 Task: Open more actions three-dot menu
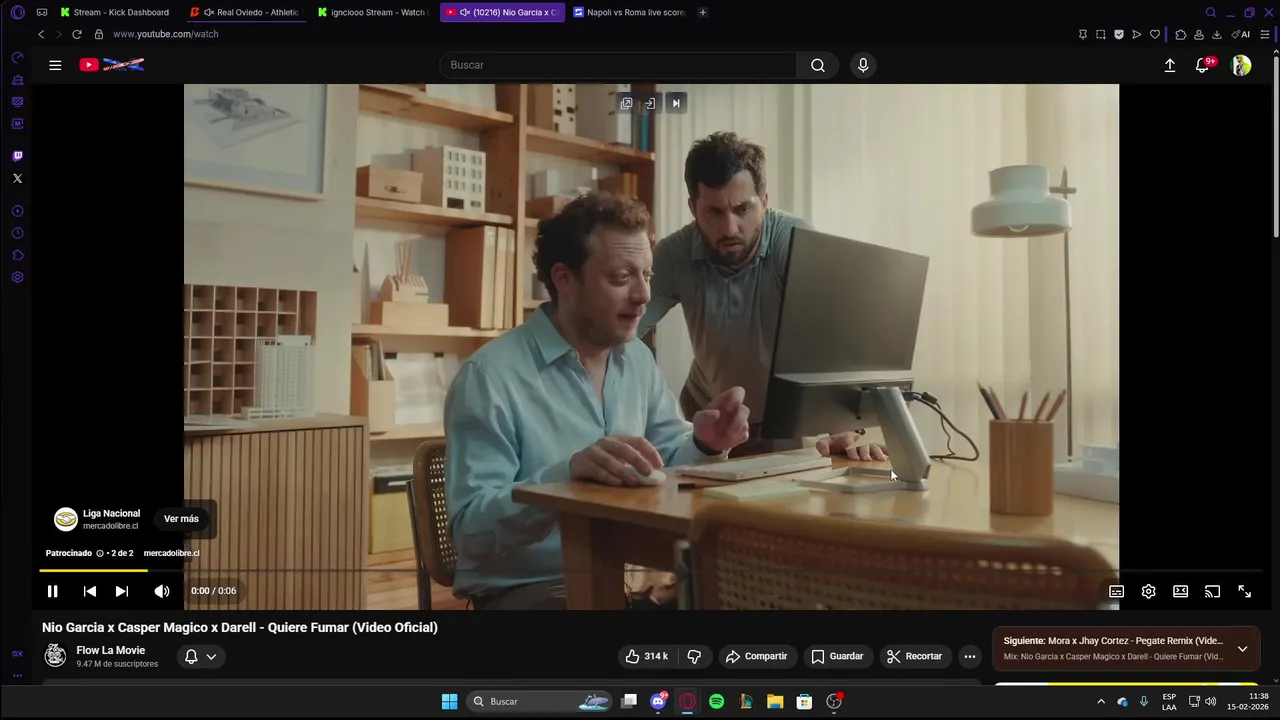(969, 656)
